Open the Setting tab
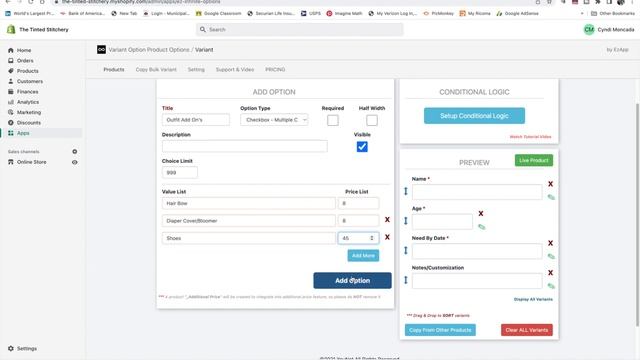Image resolution: width=640 pixels, height=360 pixels. click(x=196, y=70)
